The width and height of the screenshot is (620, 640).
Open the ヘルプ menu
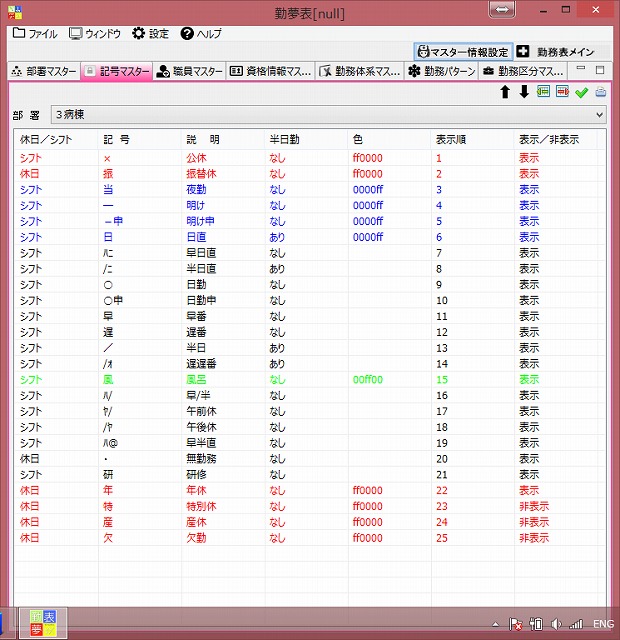201,33
